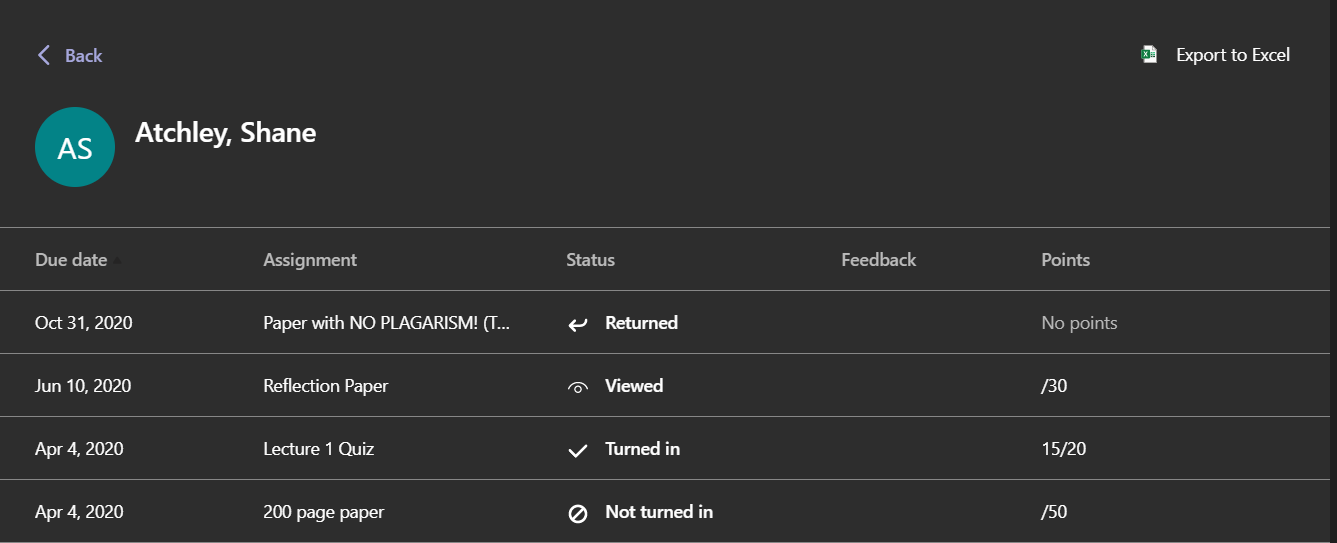Open the Paper with NO PLAGARISM! assignment
Image resolution: width=1337 pixels, height=543 pixels.
(x=387, y=323)
